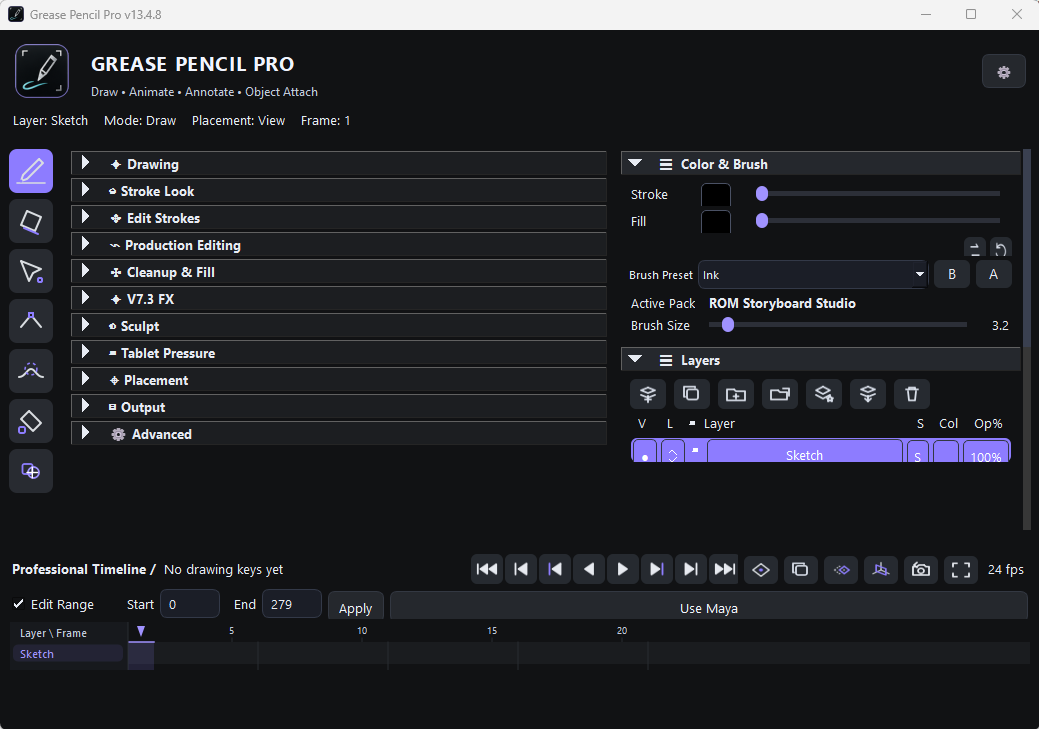Play animation in reverse
The width and height of the screenshot is (1039, 729).
click(x=588, y=569)
